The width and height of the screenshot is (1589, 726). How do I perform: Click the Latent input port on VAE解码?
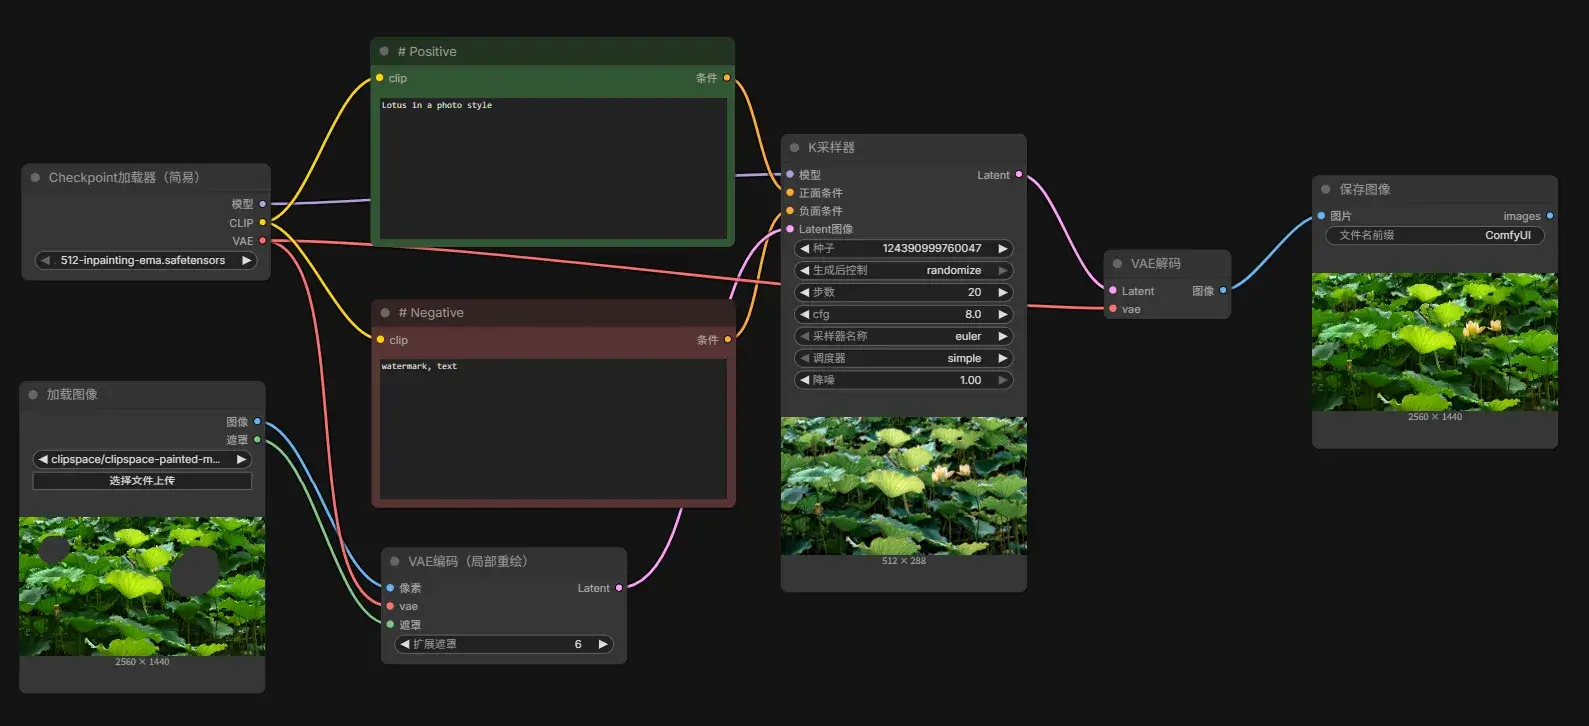(x=1113, y=291)
